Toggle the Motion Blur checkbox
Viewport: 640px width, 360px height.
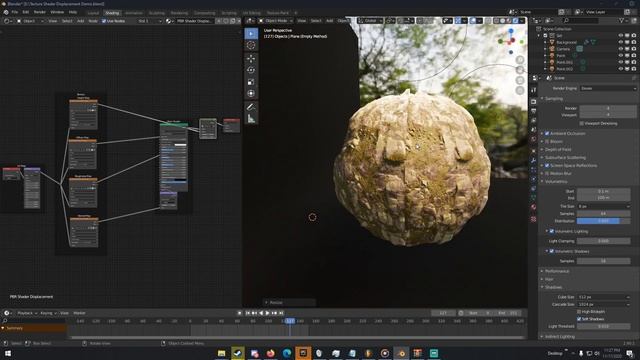tap(547, 173)
